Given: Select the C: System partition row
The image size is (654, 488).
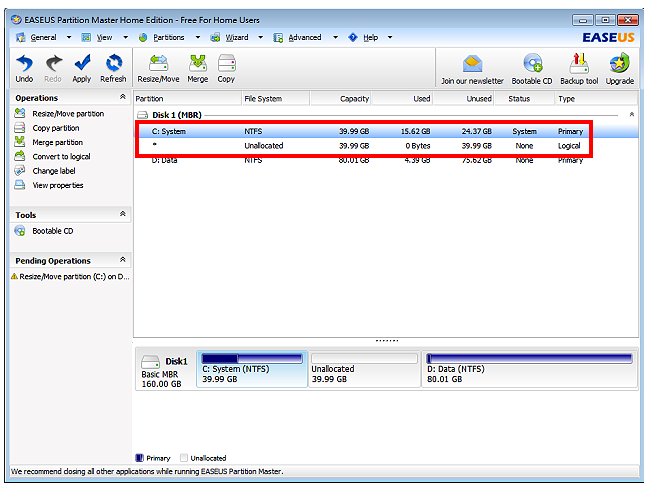Looking at the screenshot, I should (386, 131).
